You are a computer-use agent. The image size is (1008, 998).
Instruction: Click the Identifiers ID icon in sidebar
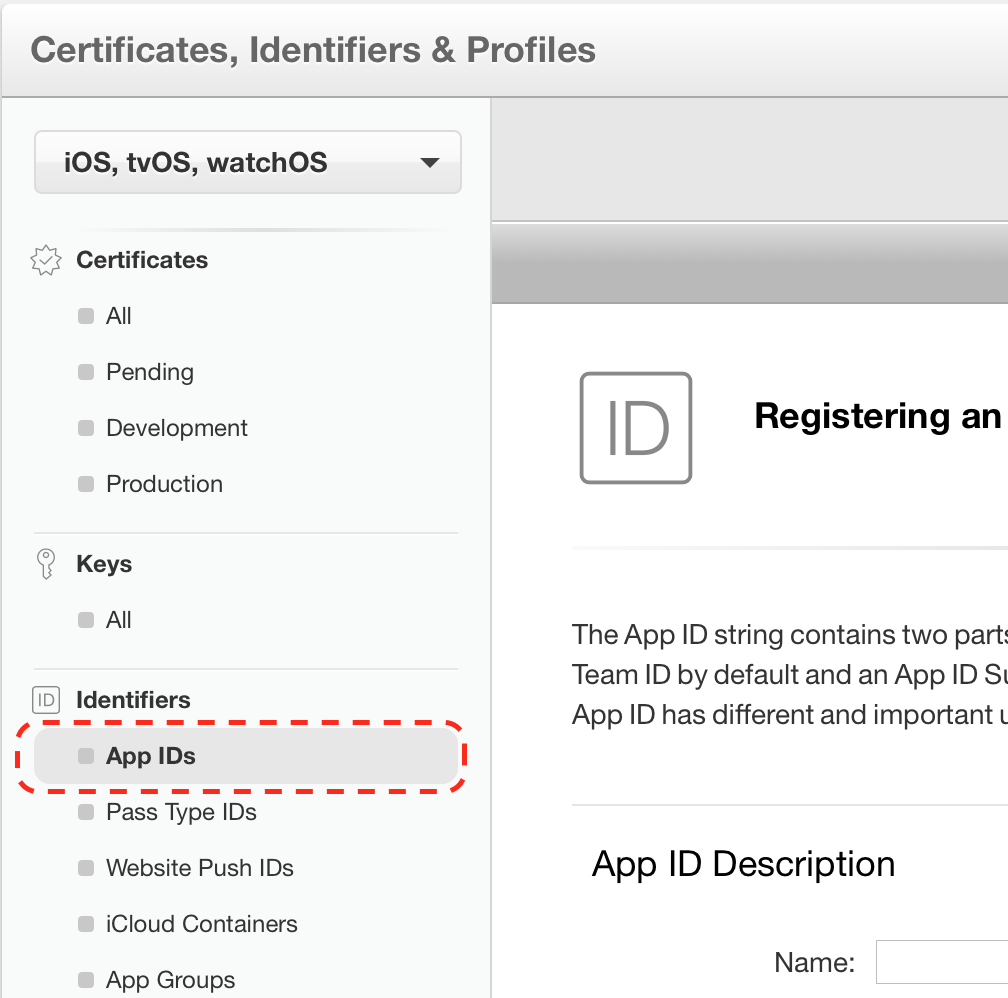46,700
